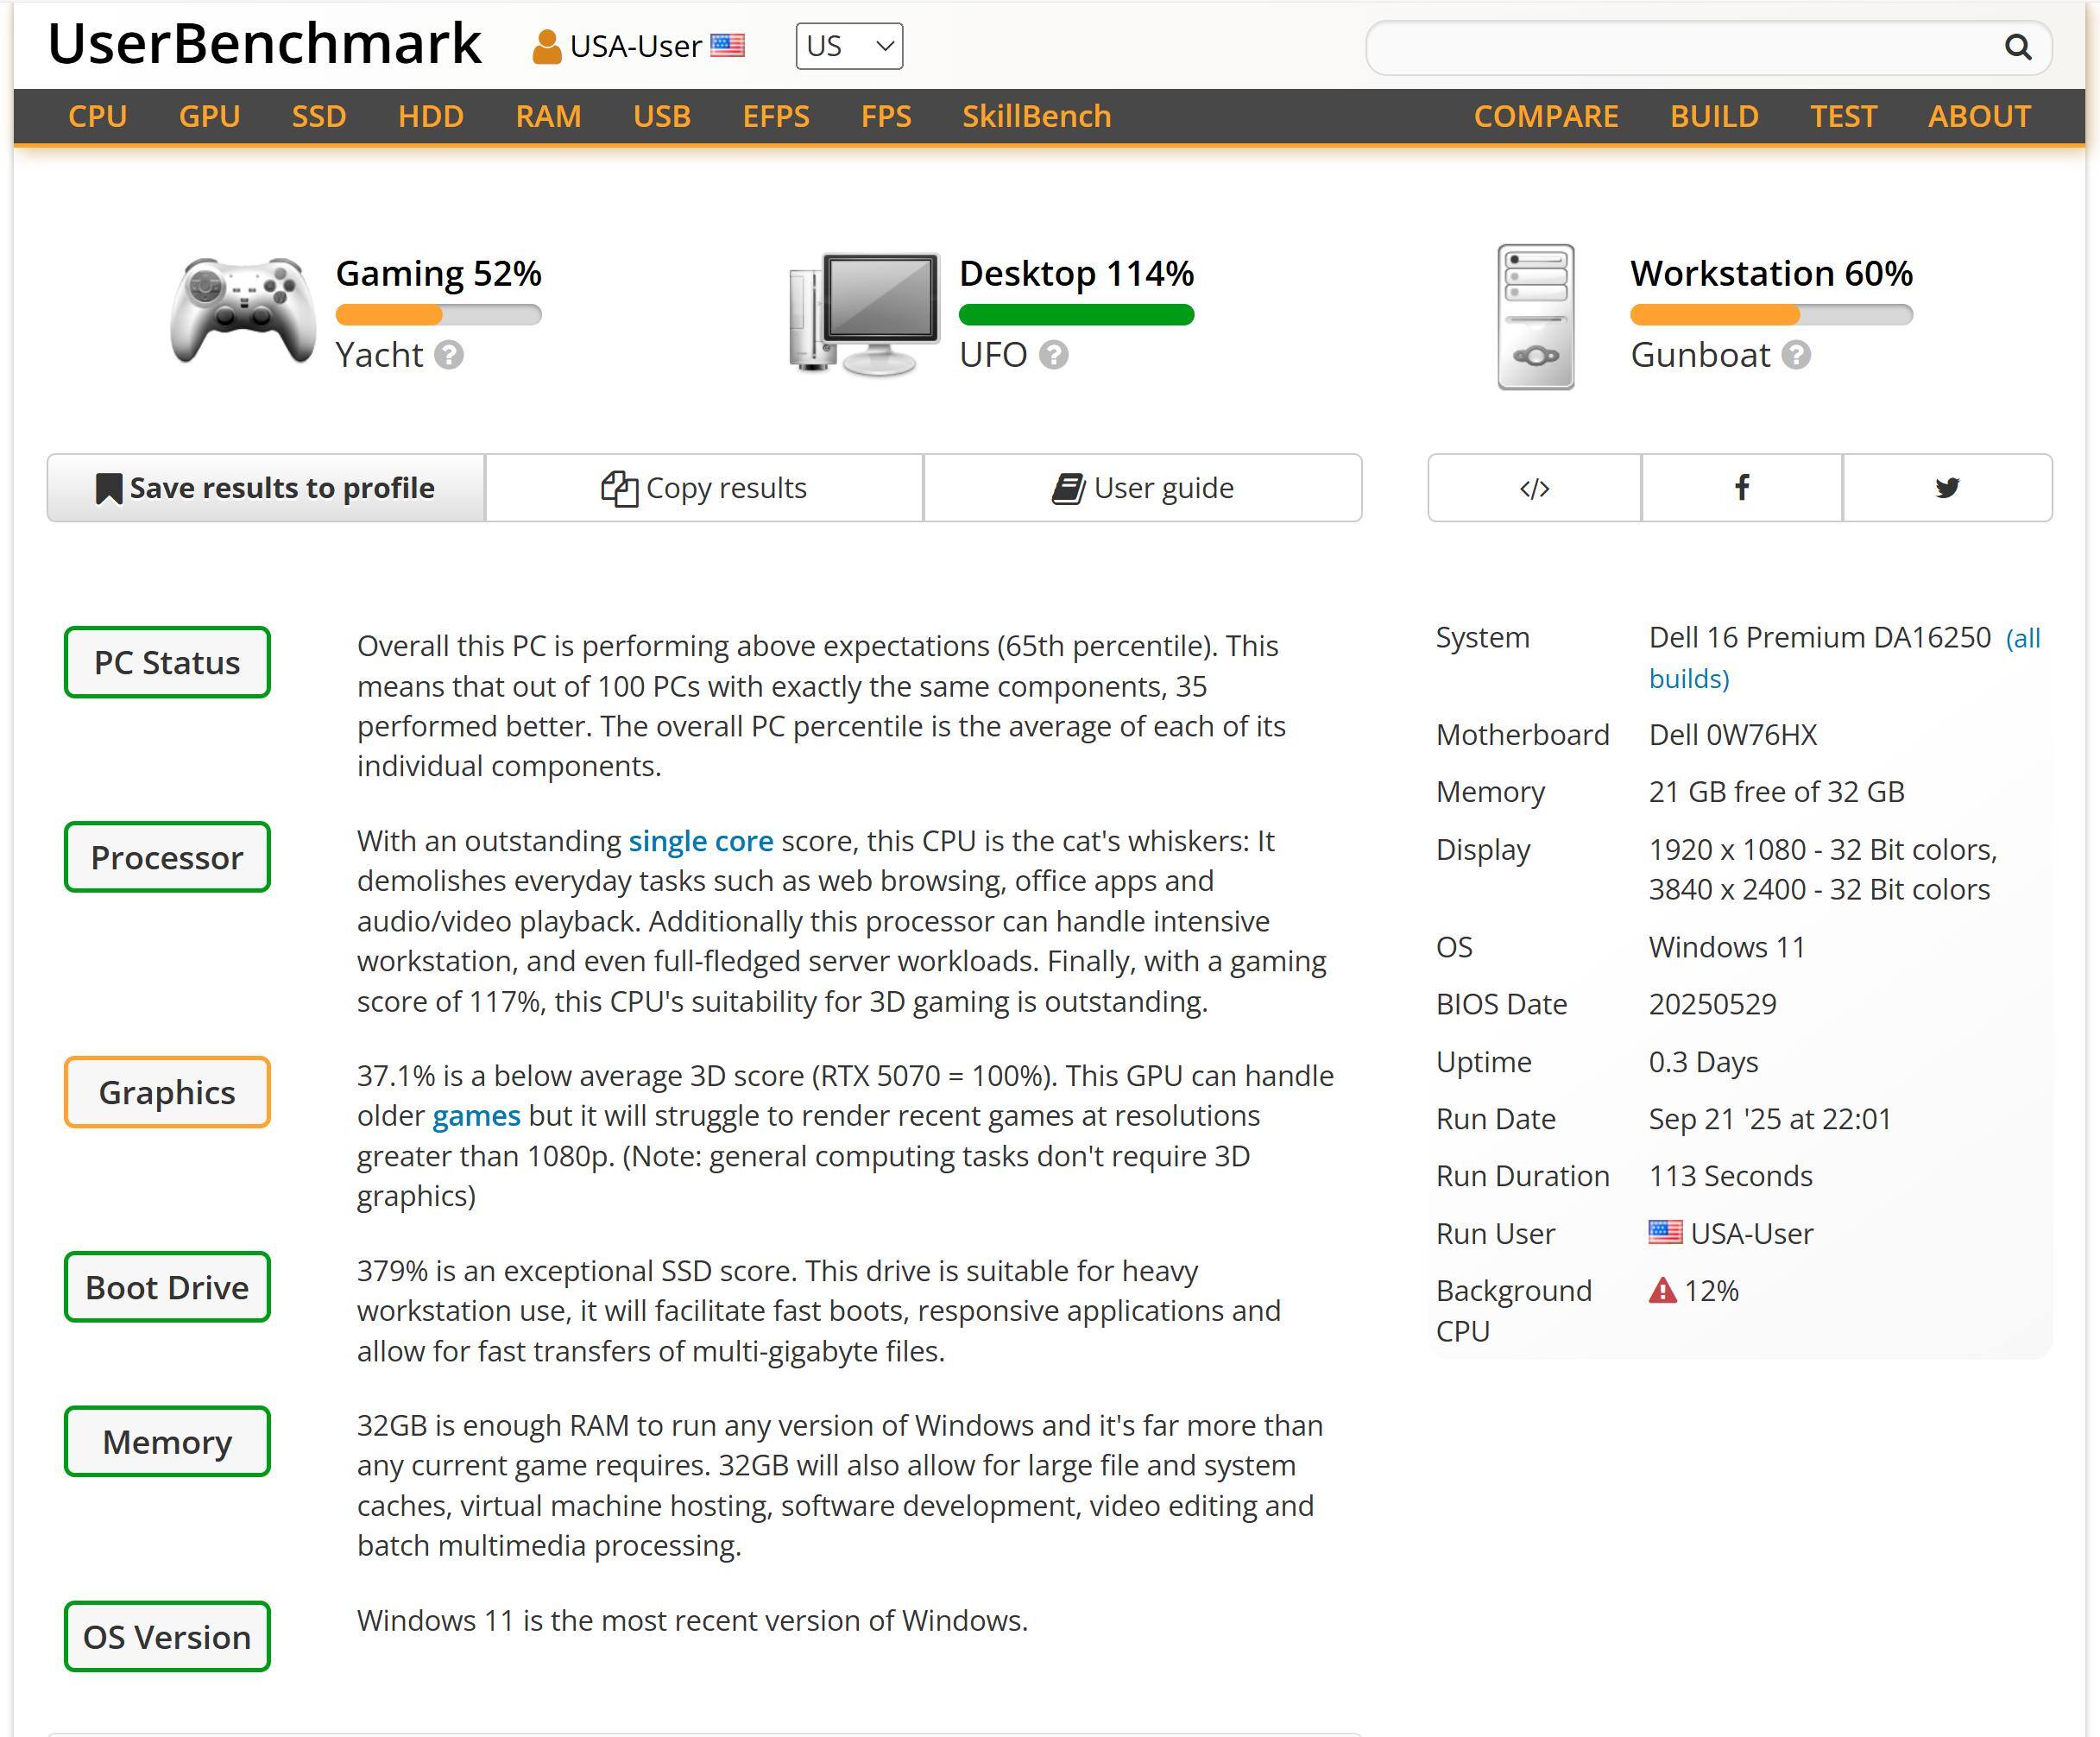Image resolution: width=2100 pixels, height=1737 pixels.
Task: Click the search magnifier icon
Action: (2017, 47)
